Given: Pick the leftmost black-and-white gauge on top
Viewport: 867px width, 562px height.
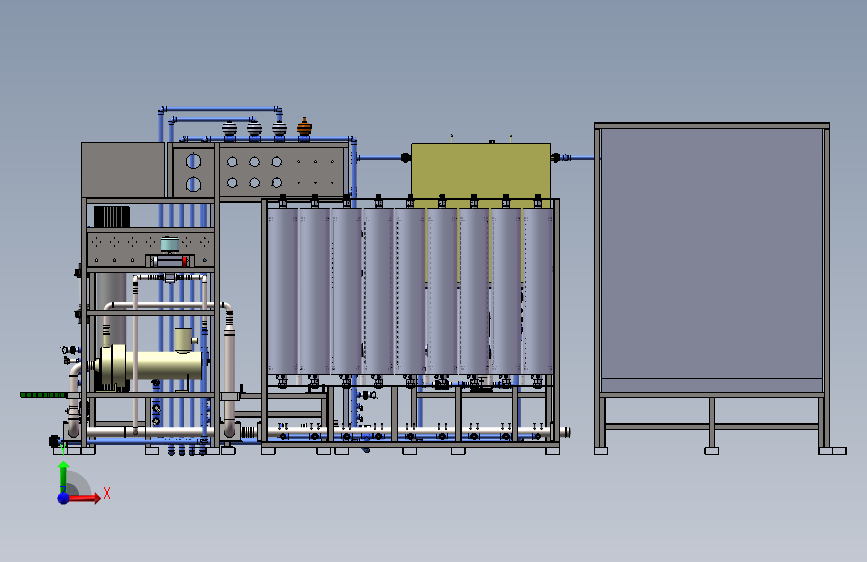Looking at the screenshot, I should tap(229, 129).
